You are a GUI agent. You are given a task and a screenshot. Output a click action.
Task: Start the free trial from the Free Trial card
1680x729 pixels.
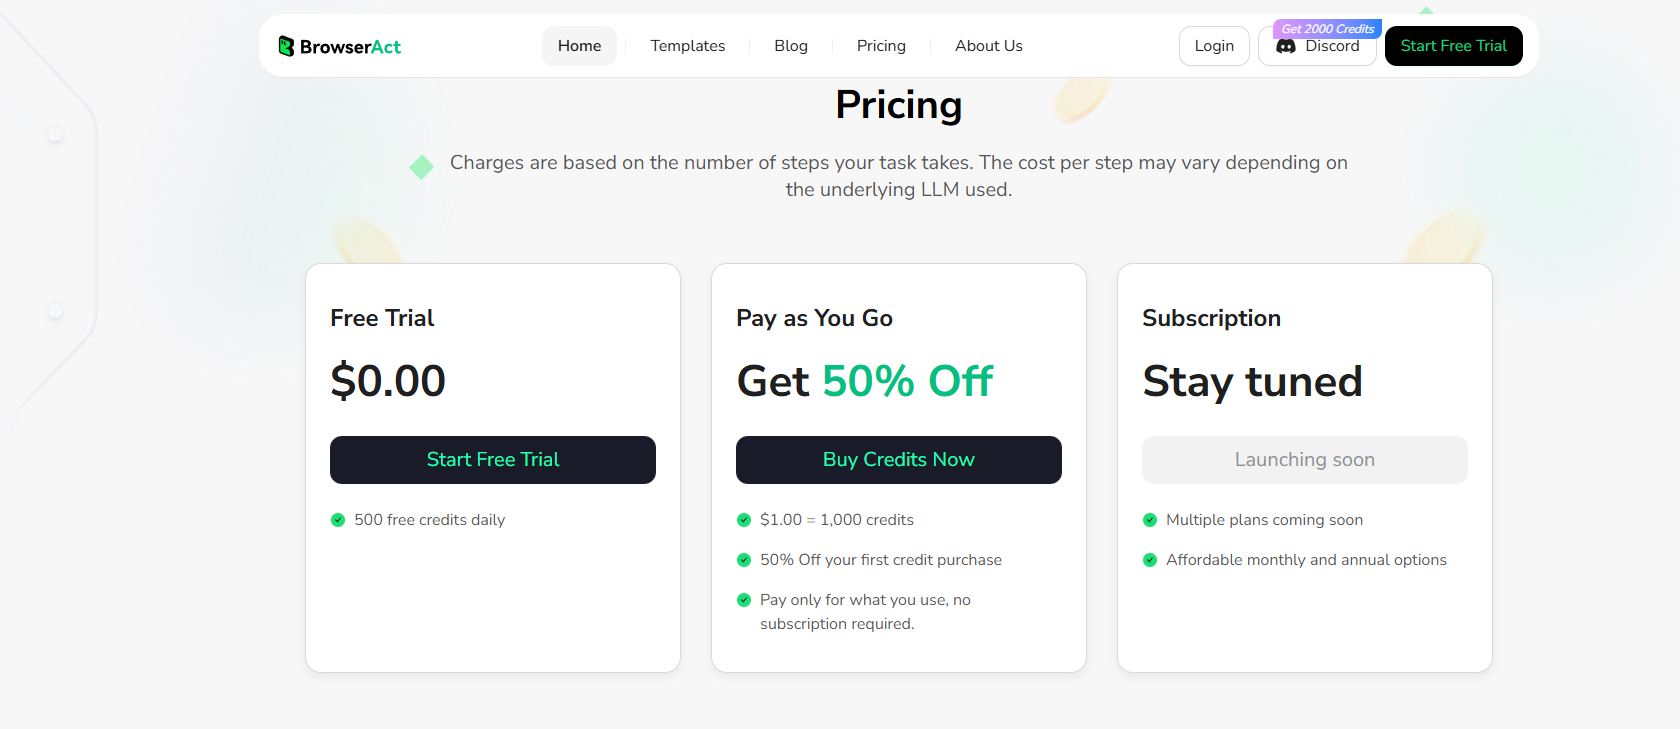(x=493, y=460)
